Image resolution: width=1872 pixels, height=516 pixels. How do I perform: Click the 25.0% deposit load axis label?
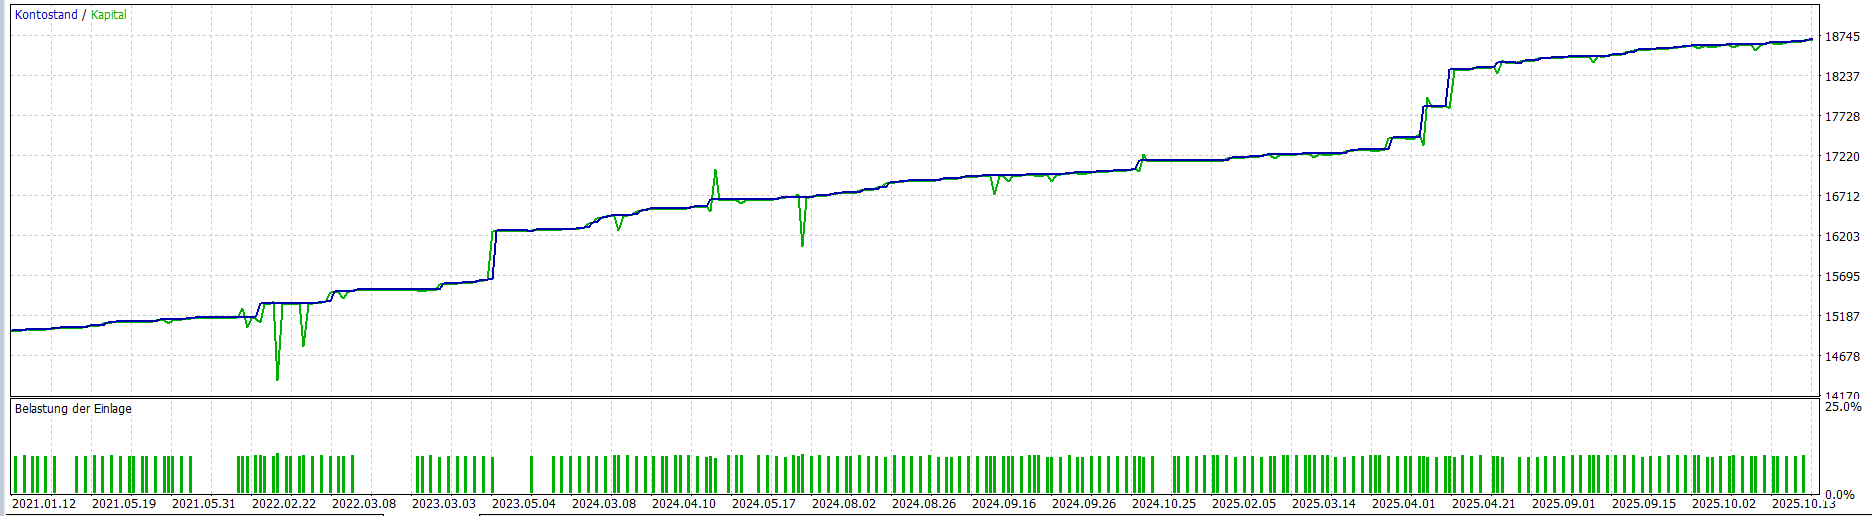click(1843, 407)
